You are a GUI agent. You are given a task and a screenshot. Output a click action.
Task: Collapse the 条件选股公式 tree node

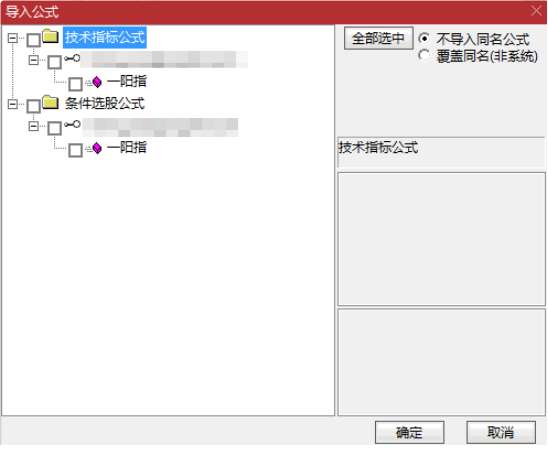point(13,104)
